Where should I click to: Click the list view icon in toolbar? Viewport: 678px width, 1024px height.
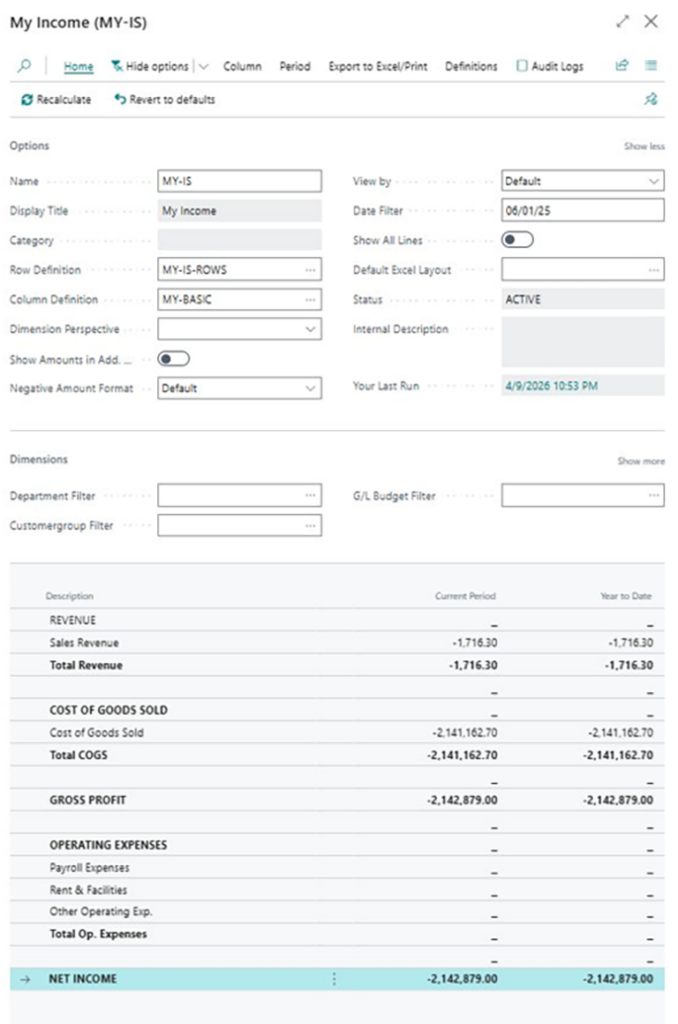(651, 65)
